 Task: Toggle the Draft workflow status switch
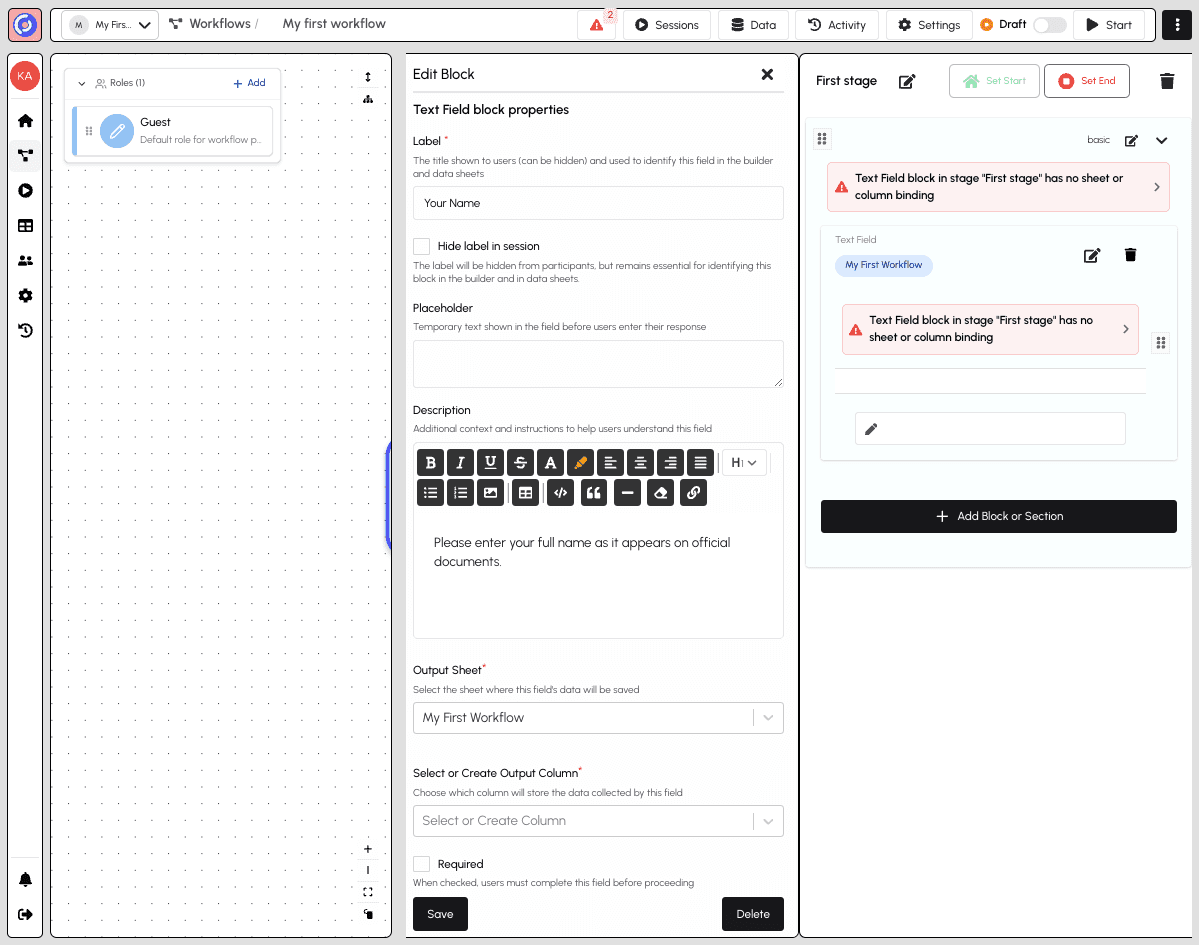(1048, 24)
